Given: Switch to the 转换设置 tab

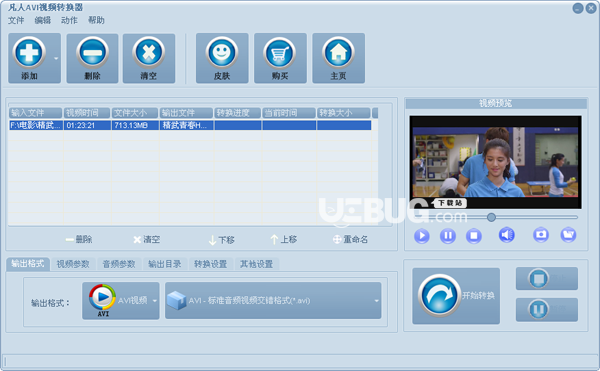Looking at the screenshot, I should [210, 264].
